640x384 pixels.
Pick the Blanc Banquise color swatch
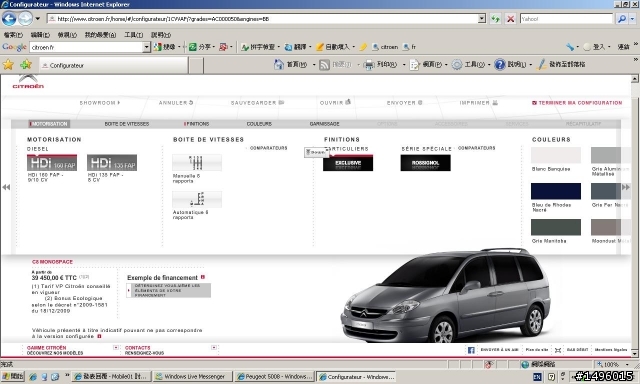pyautogui.click(x=556, y=155)
